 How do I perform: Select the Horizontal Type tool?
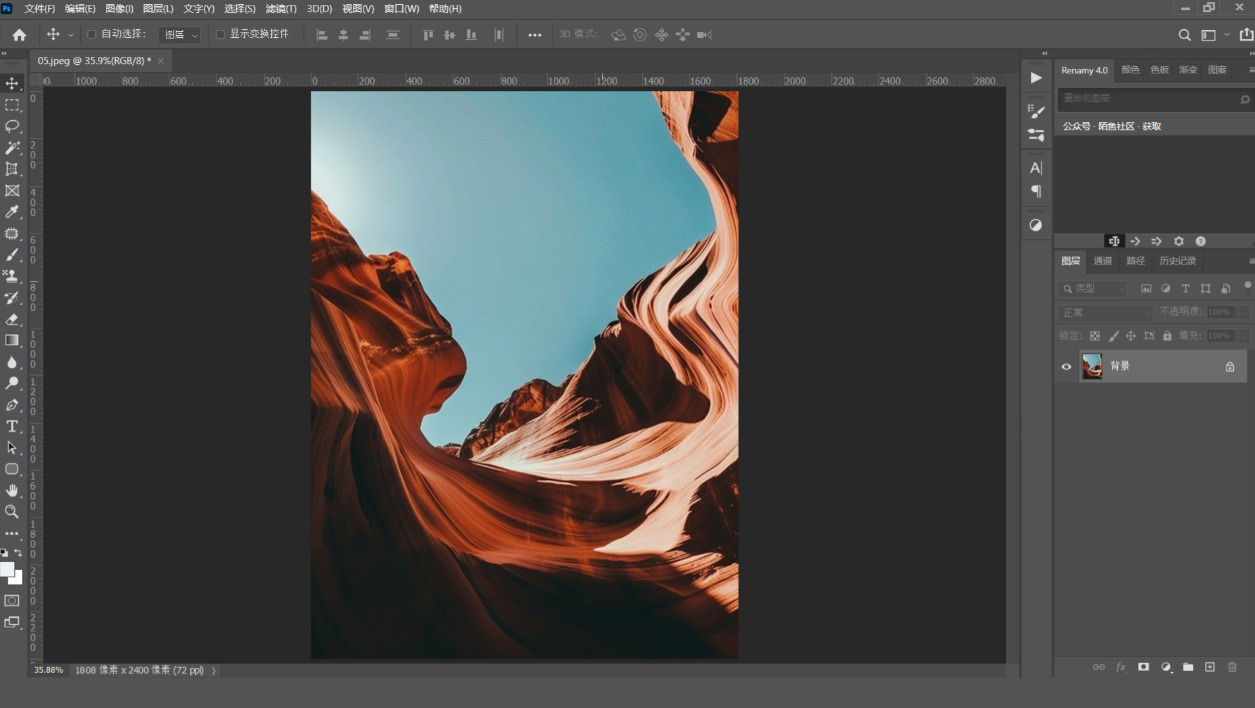coord(12,426)
